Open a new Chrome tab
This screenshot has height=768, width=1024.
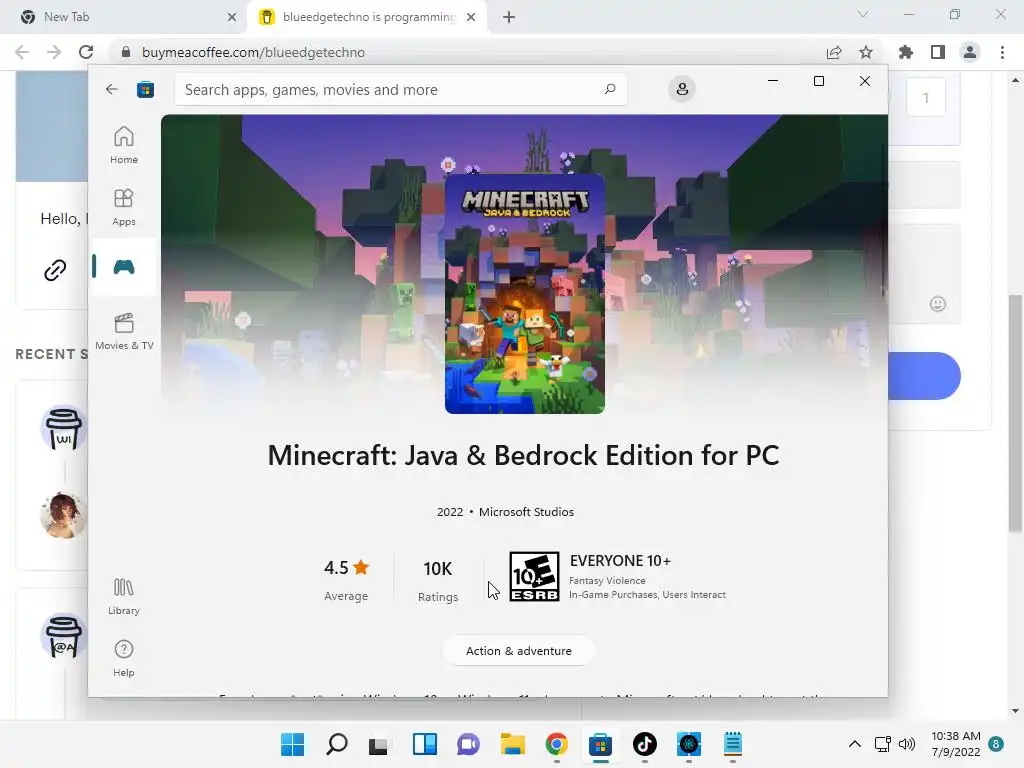[509, 17]
